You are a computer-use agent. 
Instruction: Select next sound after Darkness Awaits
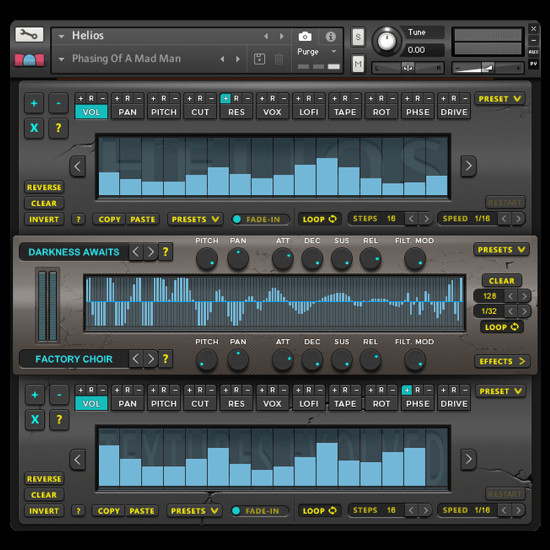[x=151, y=252]
